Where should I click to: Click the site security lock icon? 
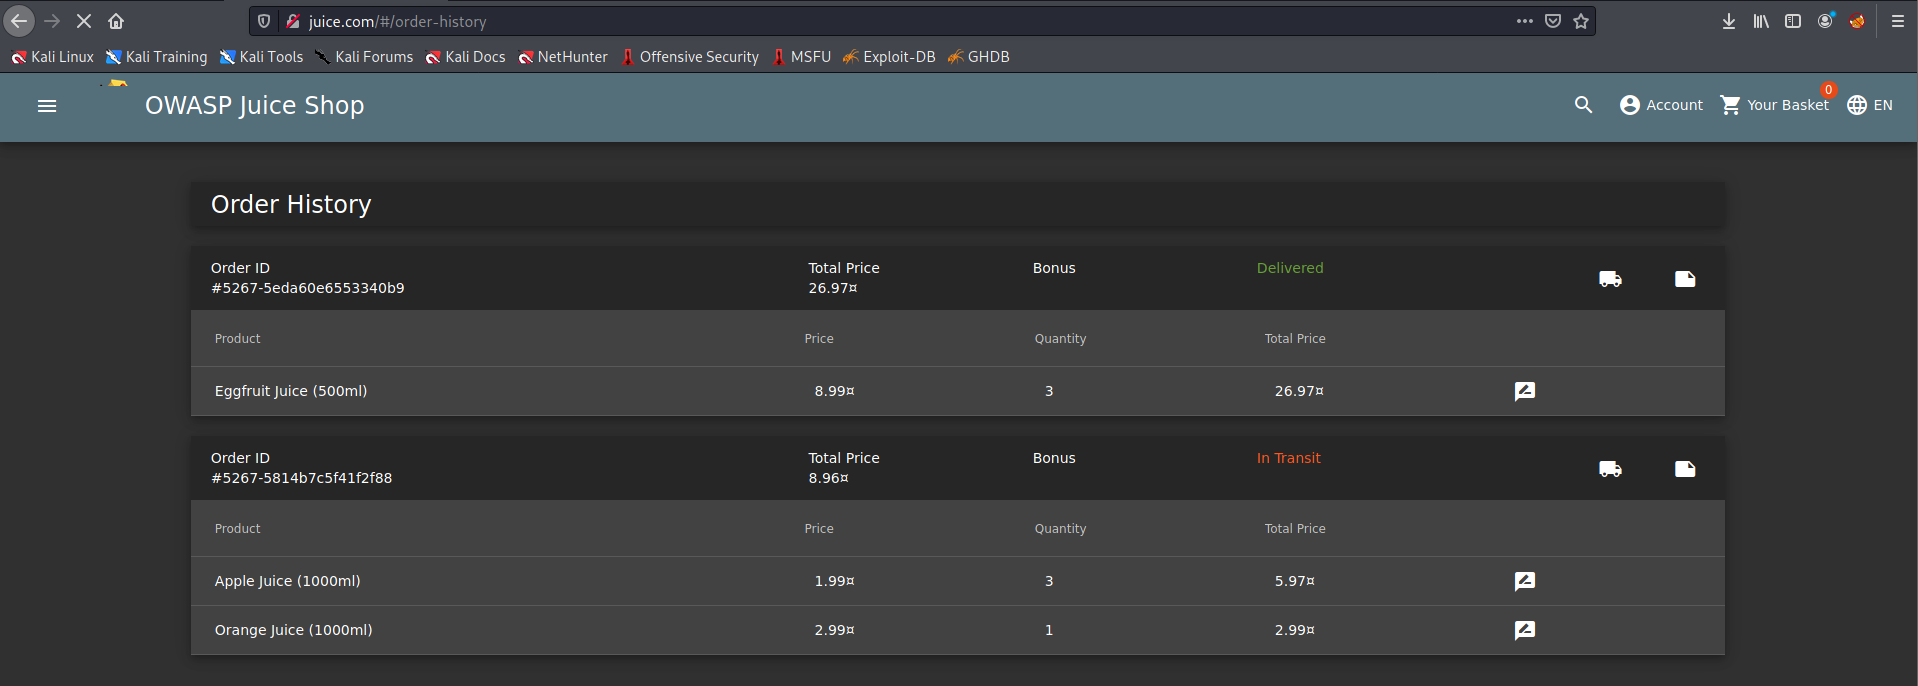click(x=293, y=21)
